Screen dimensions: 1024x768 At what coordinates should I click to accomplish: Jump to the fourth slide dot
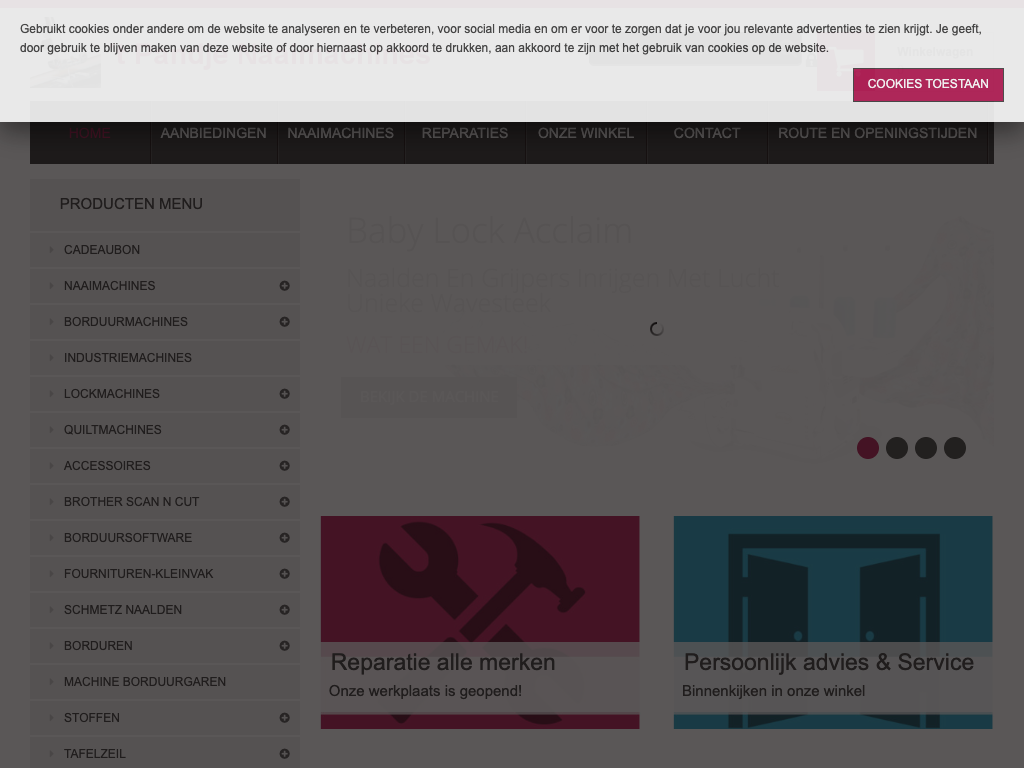click(x=955, y=448)
